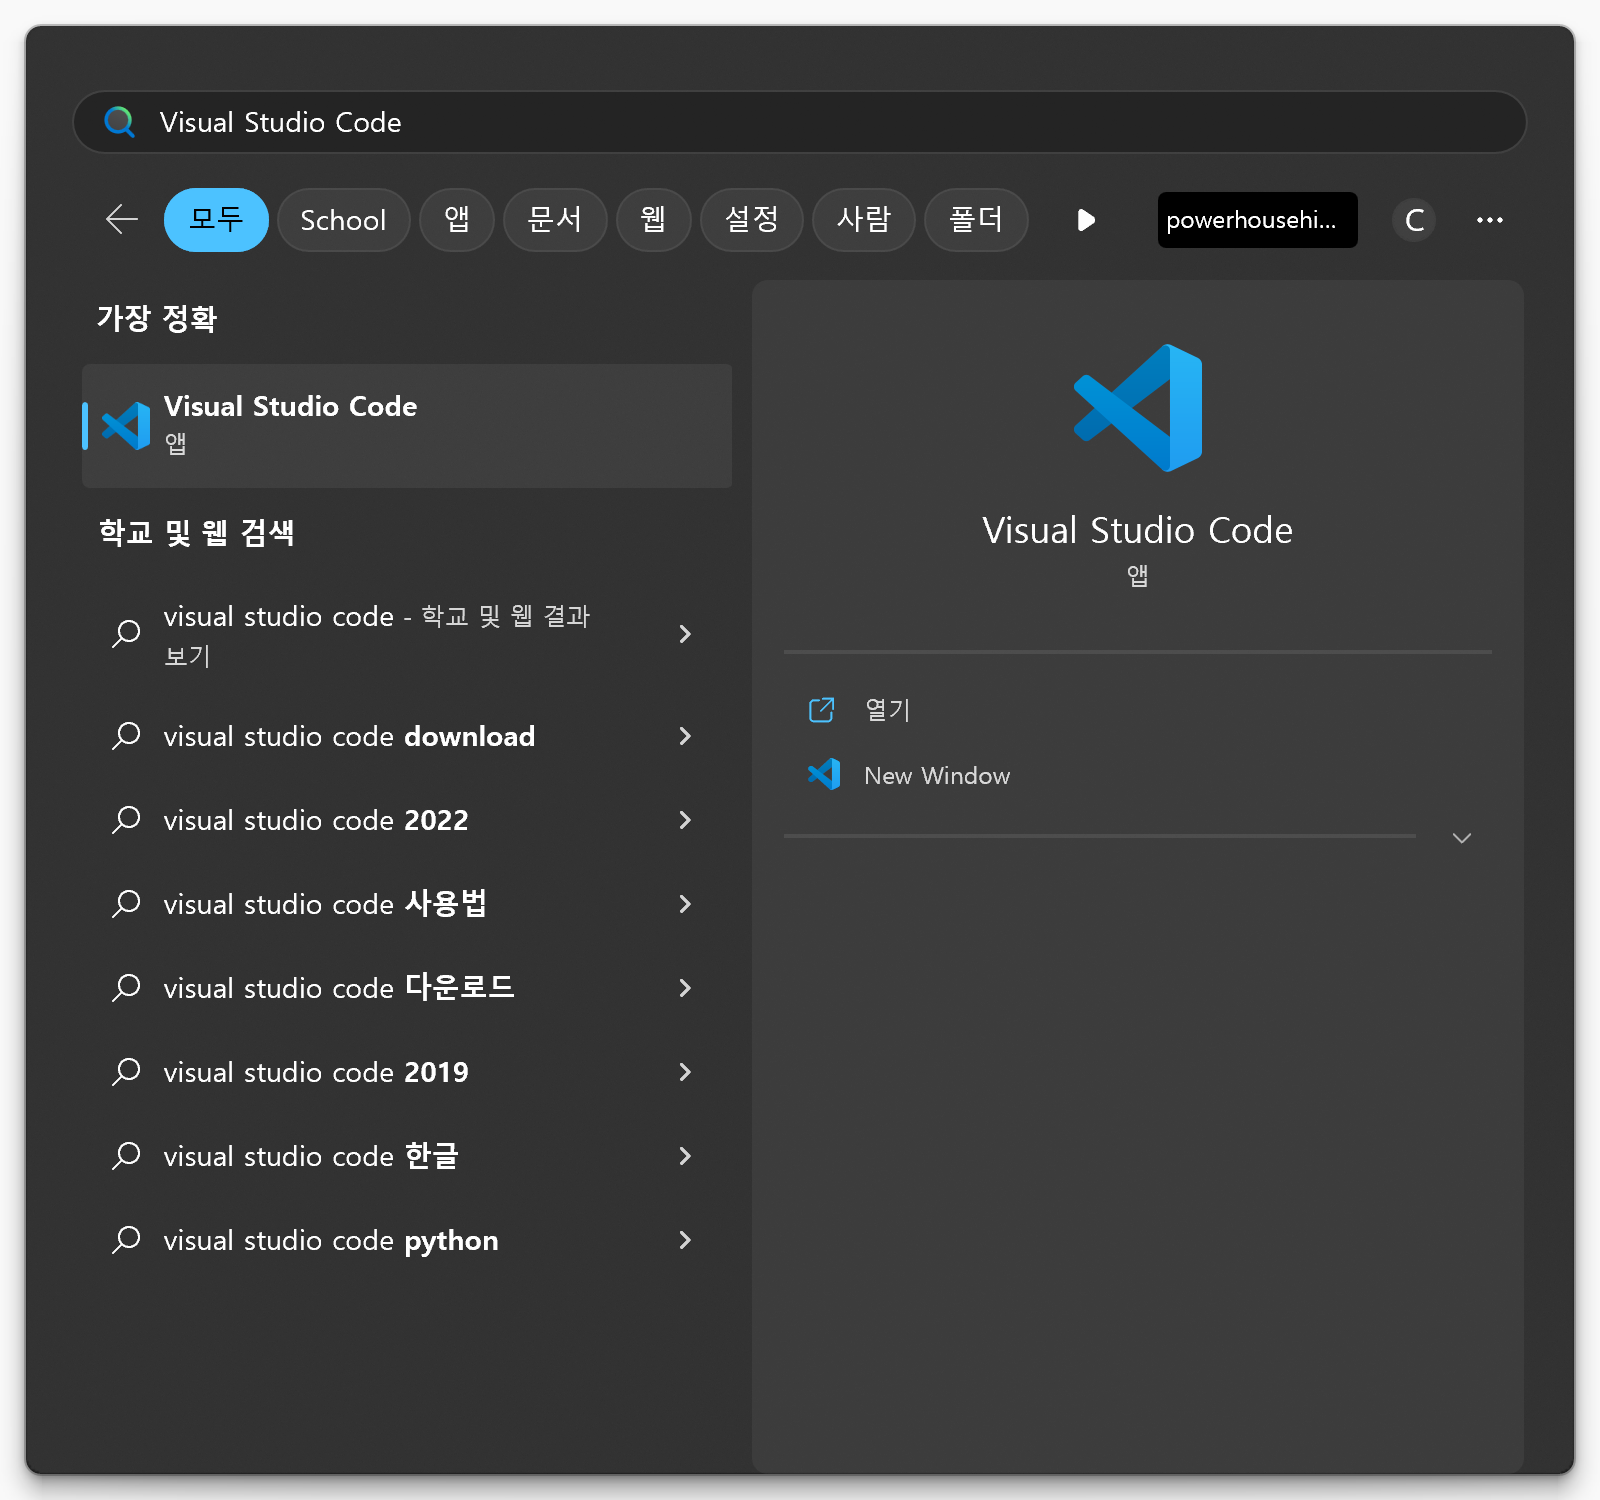Click search icon beside '학교 및 웹 결과 보기'
This screenshot has height=1500, width=1600.
coord(126,634)
